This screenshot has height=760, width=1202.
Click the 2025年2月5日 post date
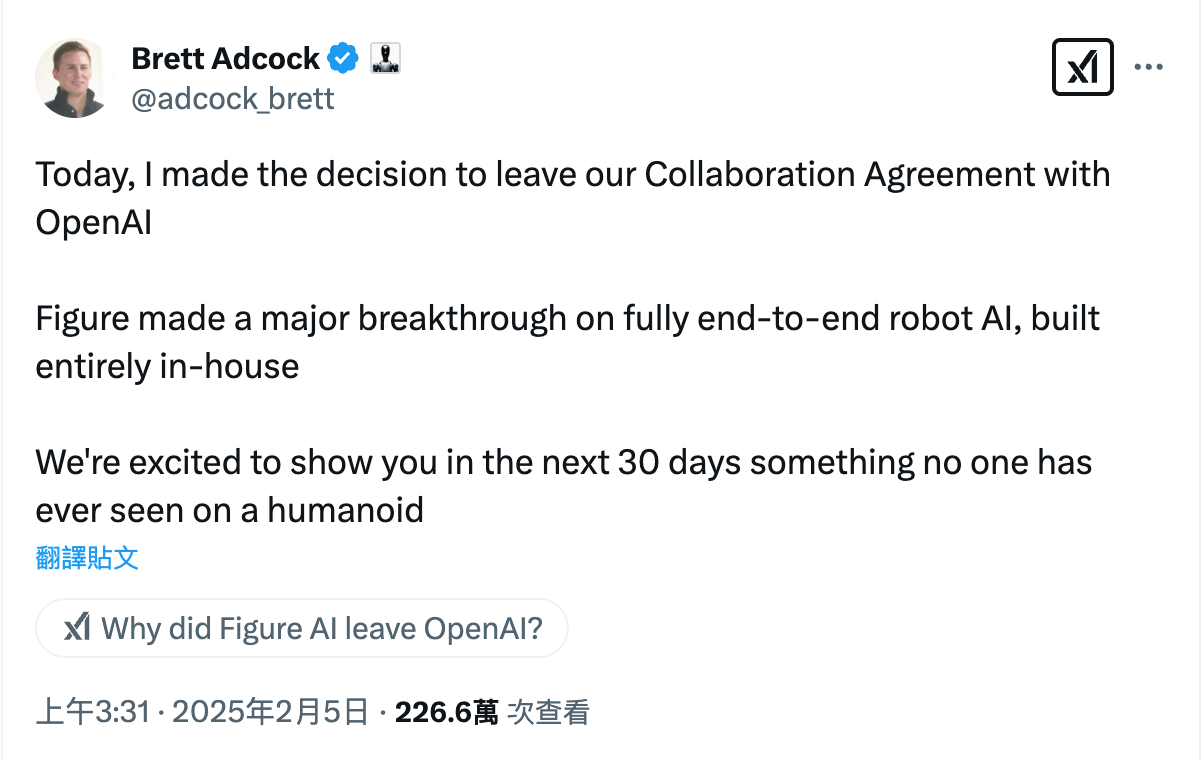click(x=270, y=712)
